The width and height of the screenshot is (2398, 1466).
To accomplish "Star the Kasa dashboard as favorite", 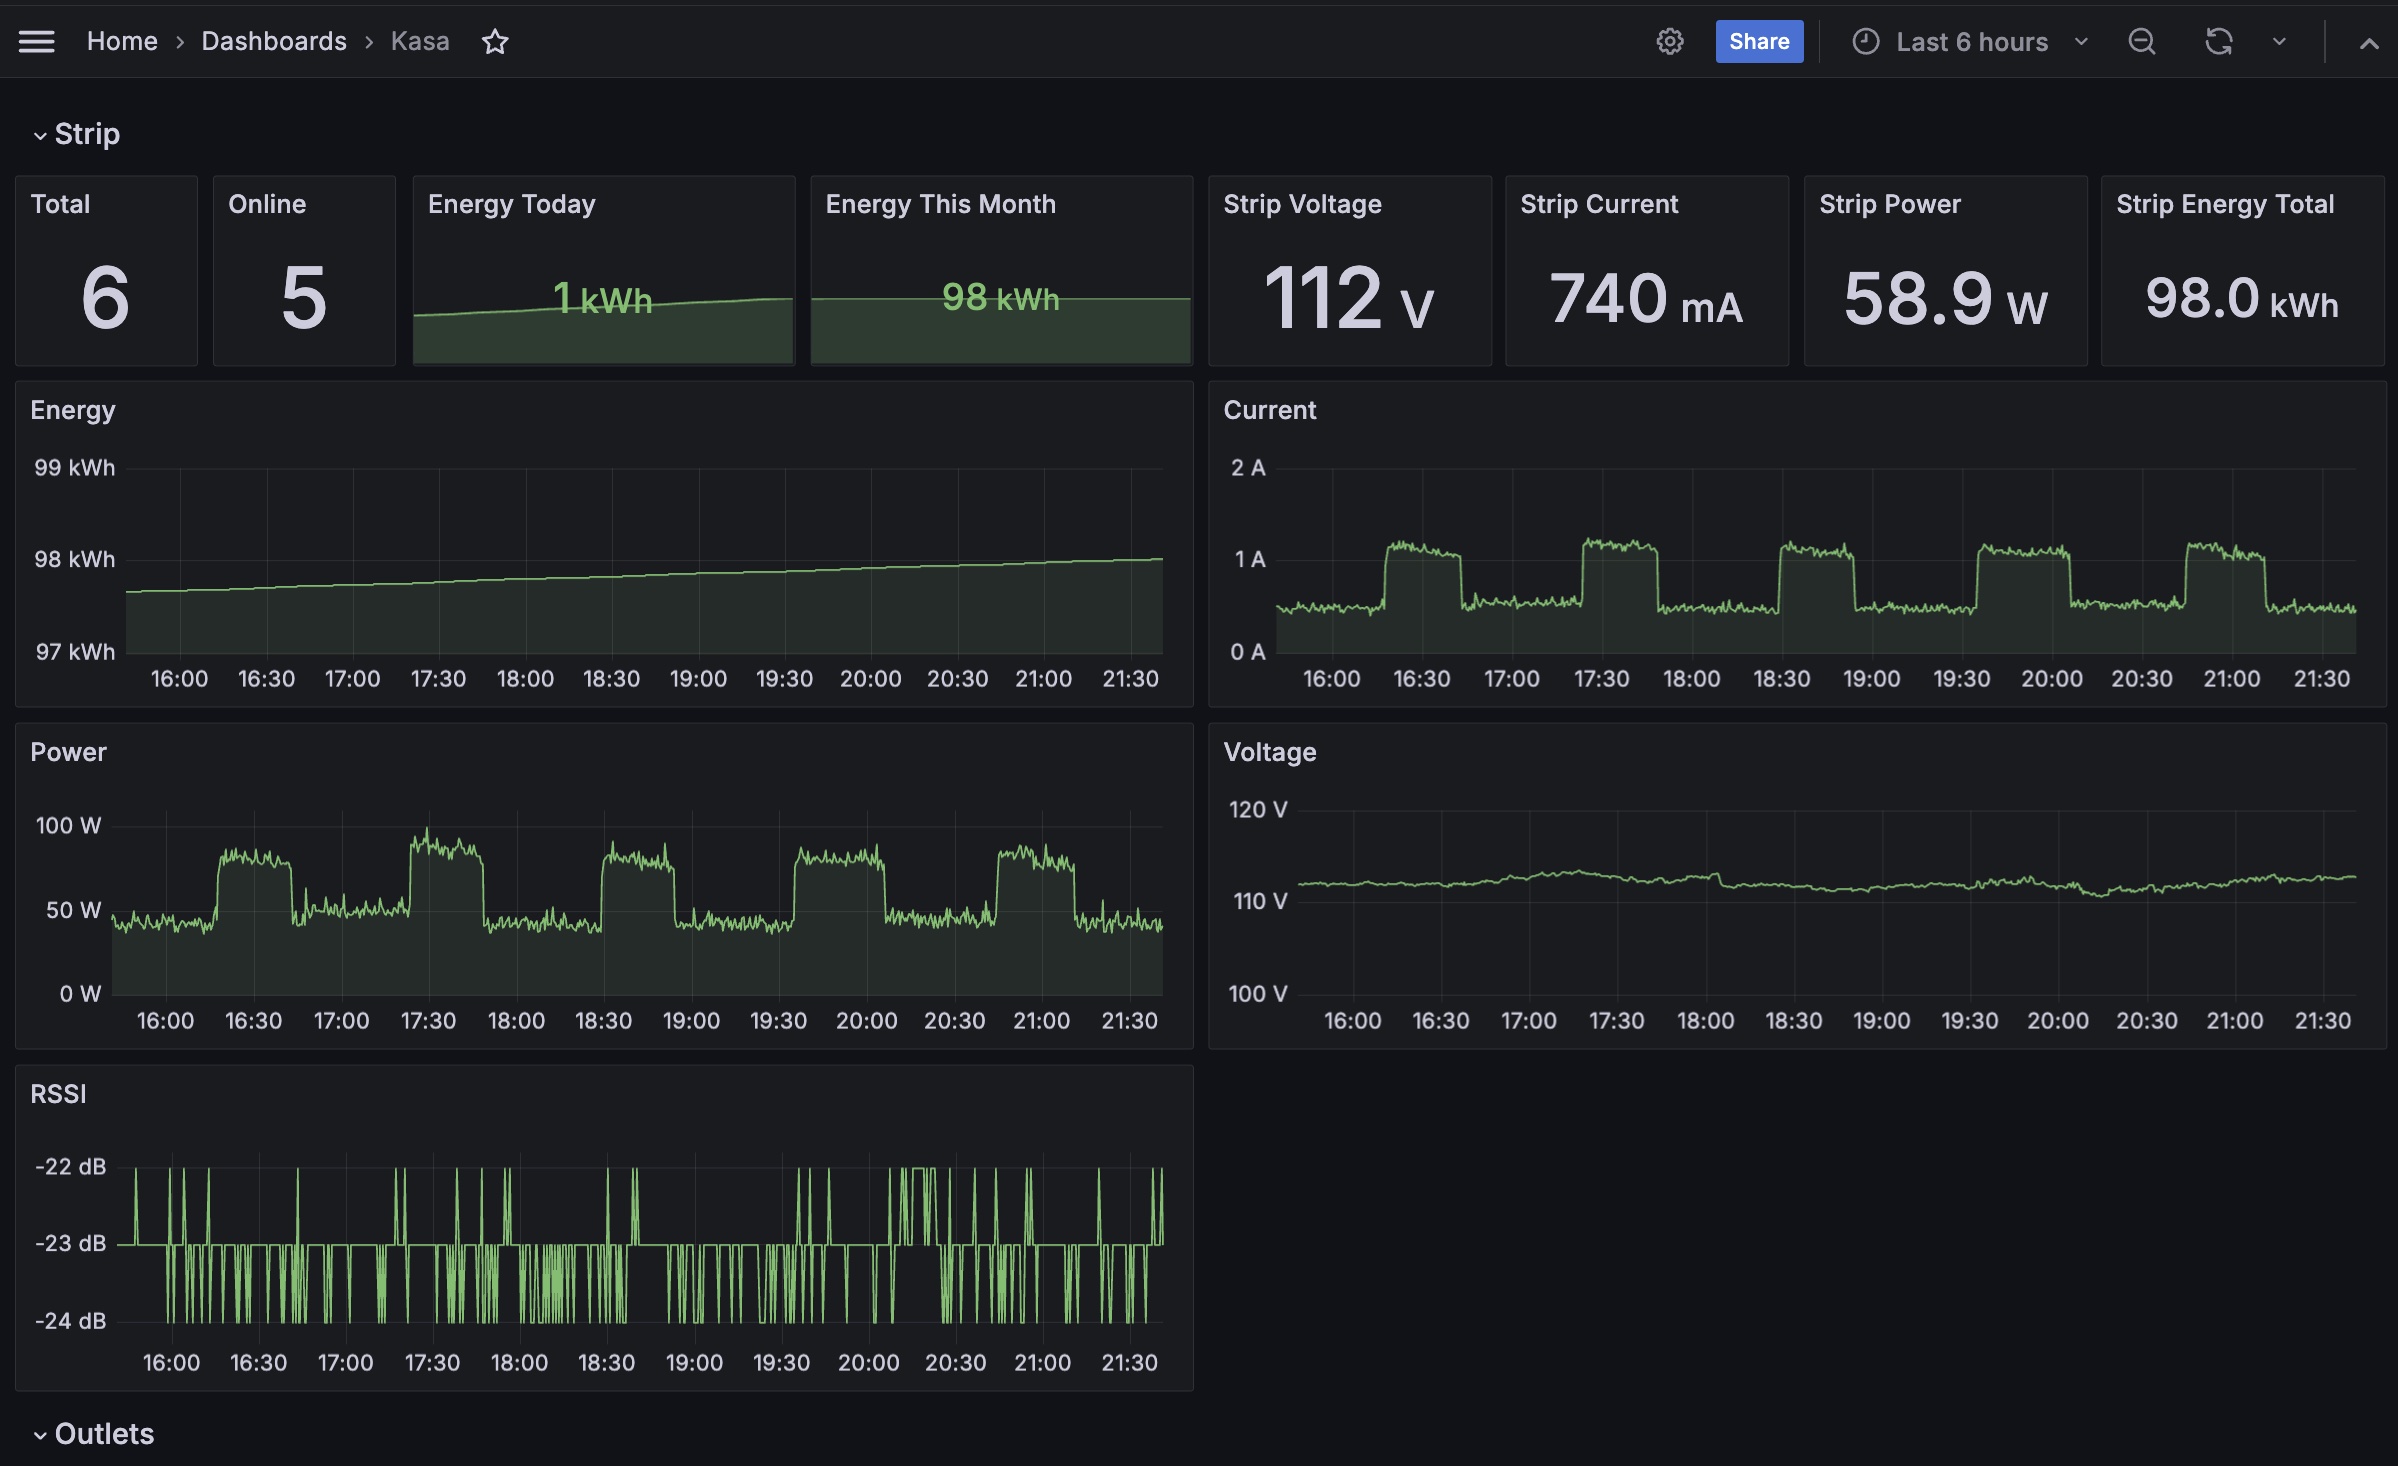I will [495, 41].
